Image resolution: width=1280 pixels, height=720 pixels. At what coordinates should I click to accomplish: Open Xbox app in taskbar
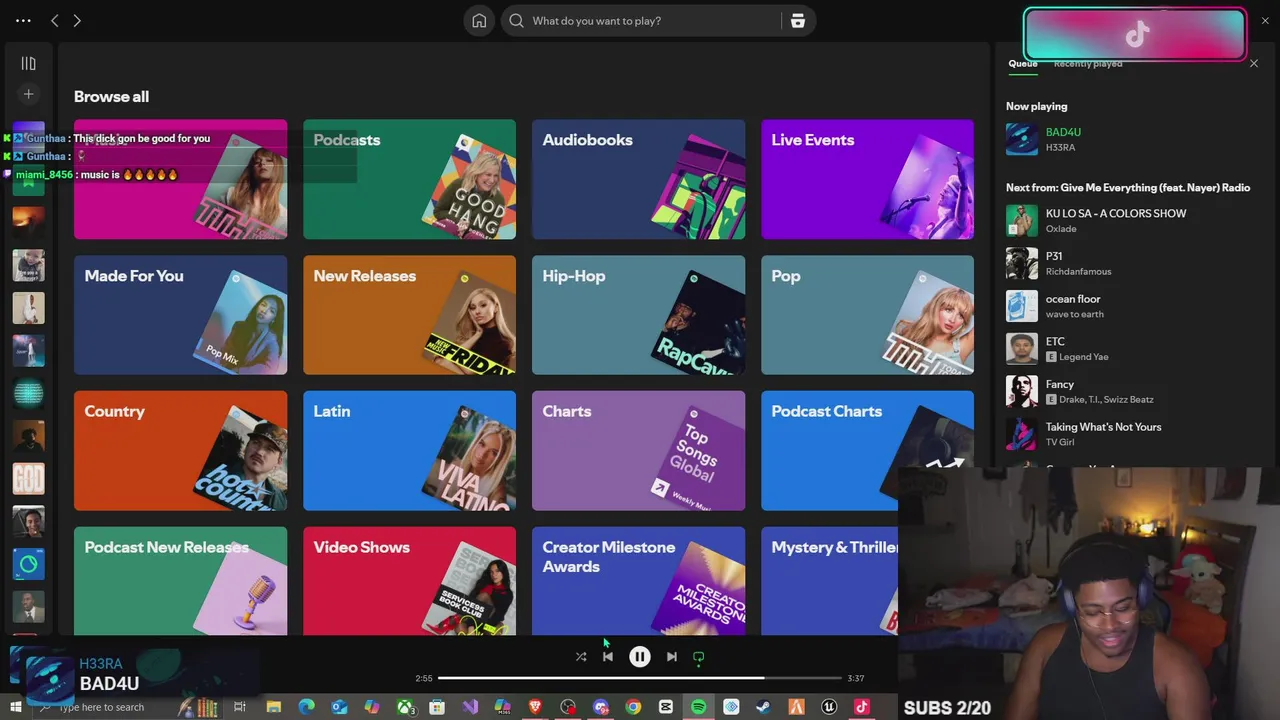pyautogui.click(x=405, y=707)
